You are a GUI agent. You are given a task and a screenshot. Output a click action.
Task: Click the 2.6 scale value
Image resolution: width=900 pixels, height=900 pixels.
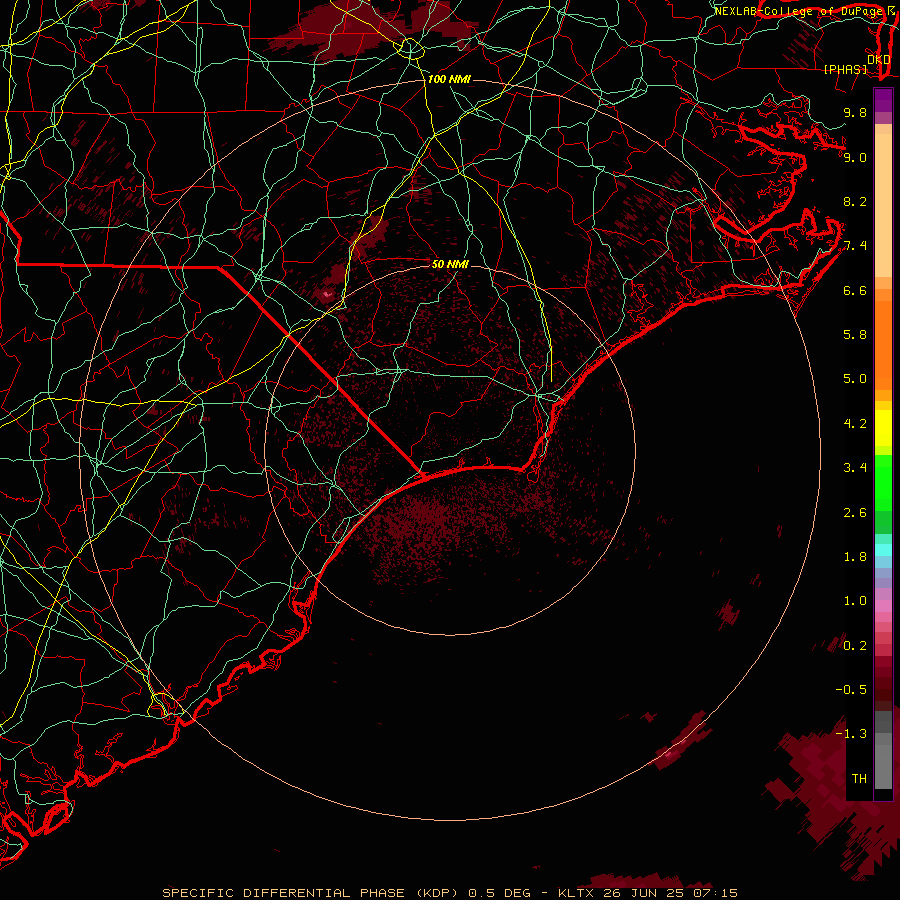[855, 513]
